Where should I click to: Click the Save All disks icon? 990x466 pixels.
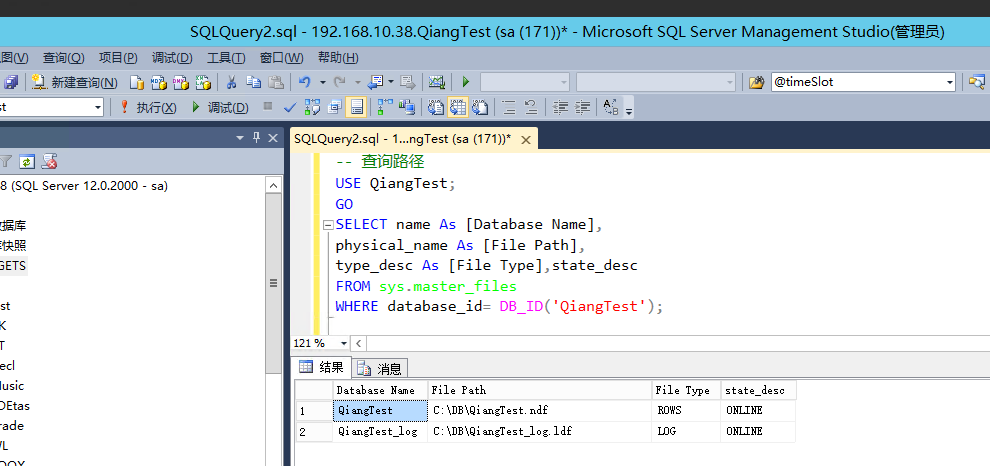10,82
